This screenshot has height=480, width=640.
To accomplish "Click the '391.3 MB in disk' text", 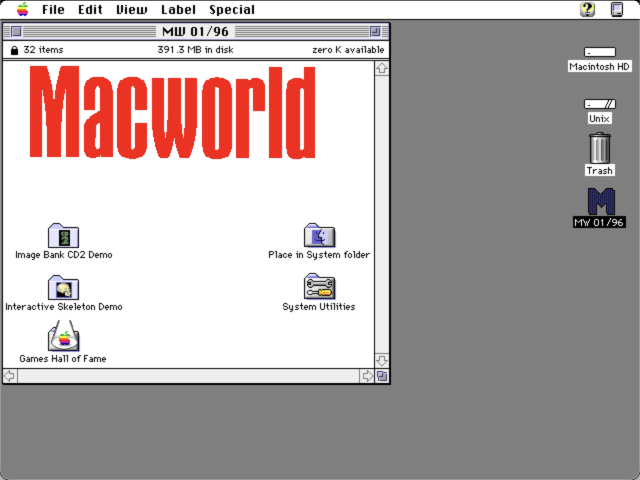I will [196, 50].
